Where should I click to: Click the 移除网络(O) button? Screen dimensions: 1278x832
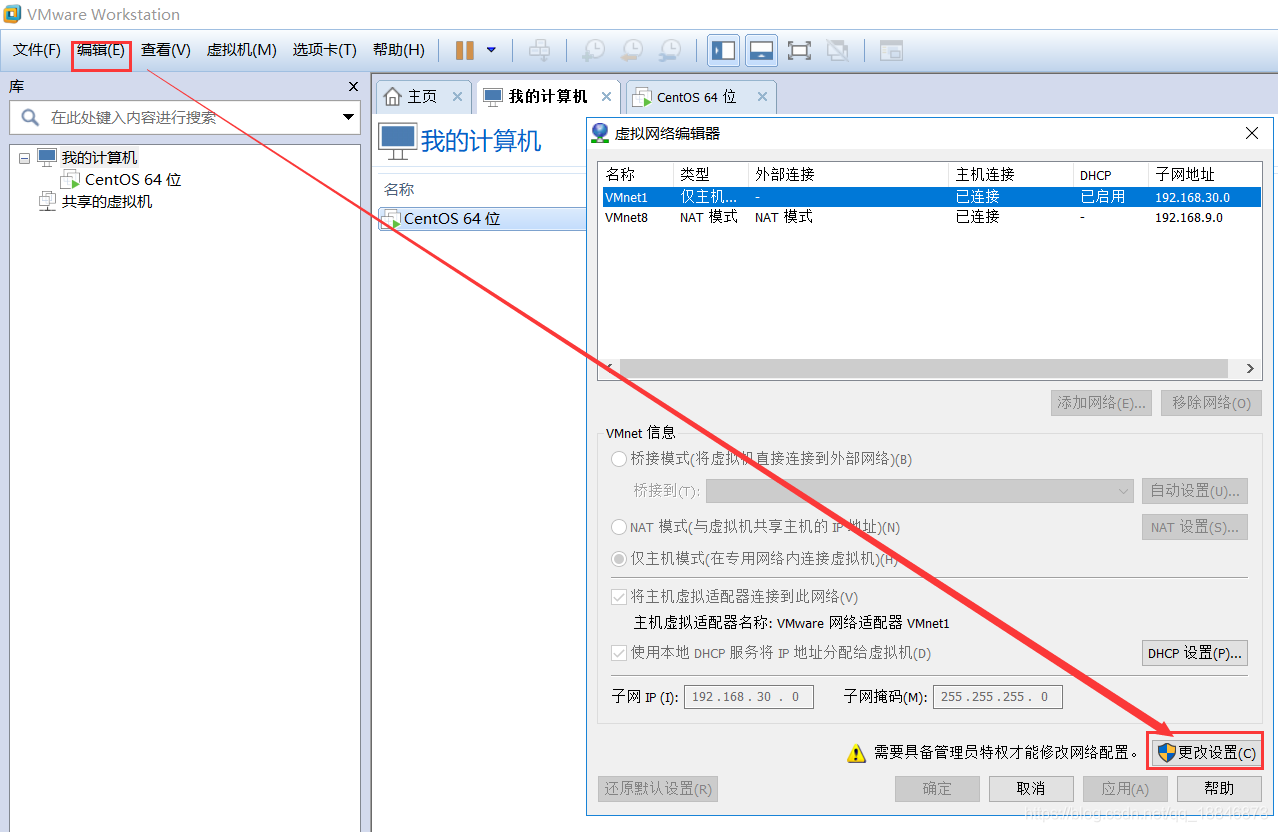[x=1211, y=403]
